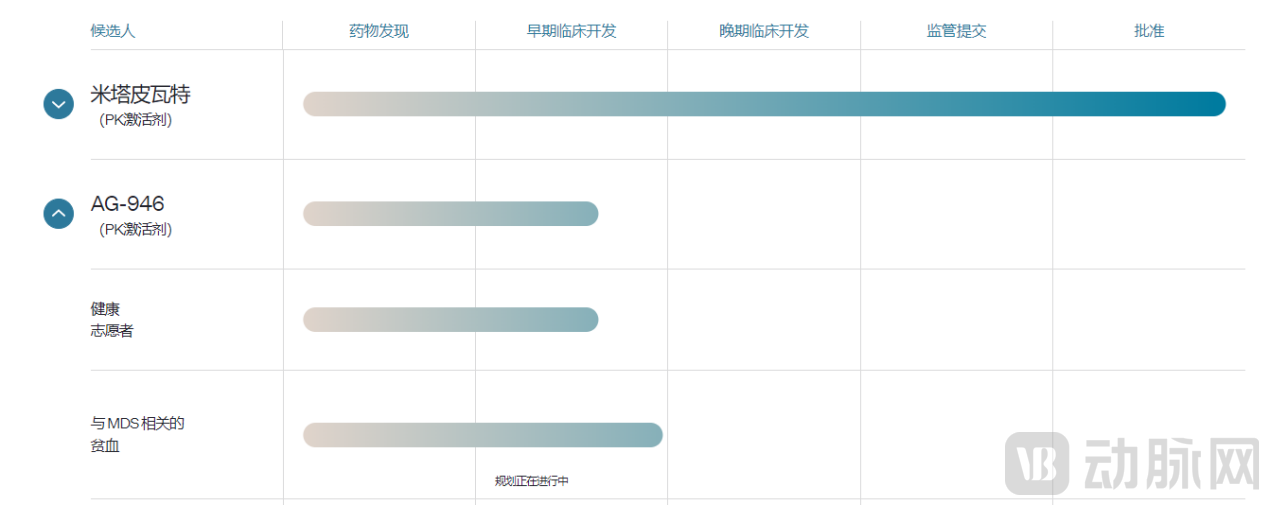Viewport: 1269px width, 505px height.
Task: Click (PK激活剂) subtitle under AG-946
Action: [135, 230]
